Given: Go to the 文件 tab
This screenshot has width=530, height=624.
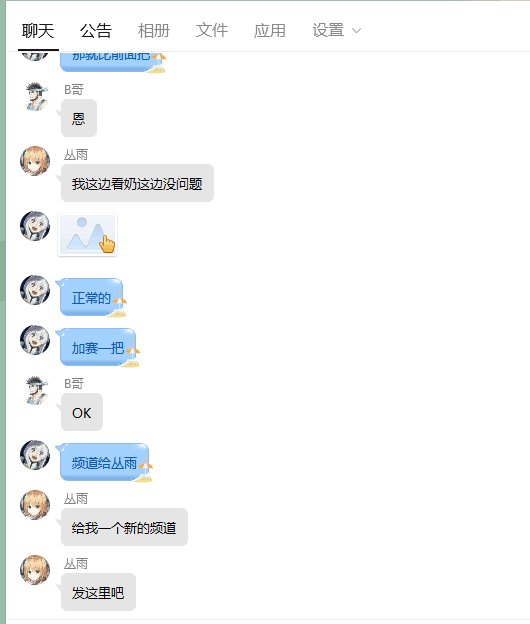Looking at the screenshot, I should click(212, 31).
